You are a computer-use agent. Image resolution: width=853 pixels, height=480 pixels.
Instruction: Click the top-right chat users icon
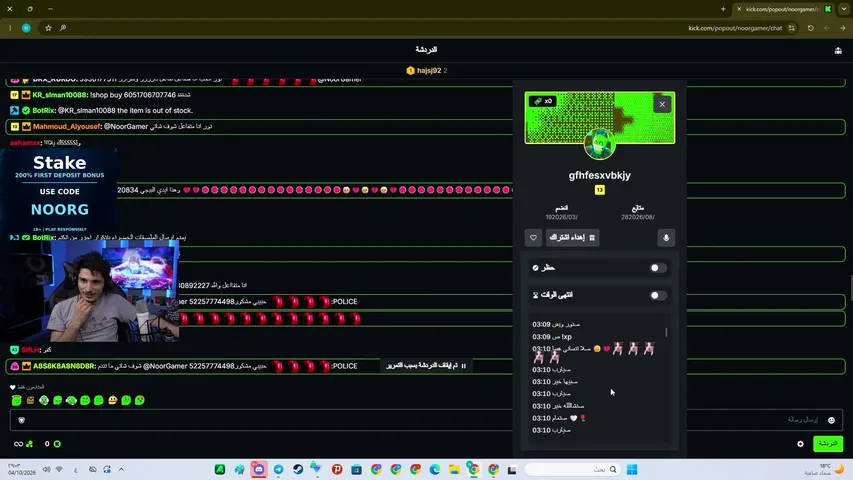point(838,50)
